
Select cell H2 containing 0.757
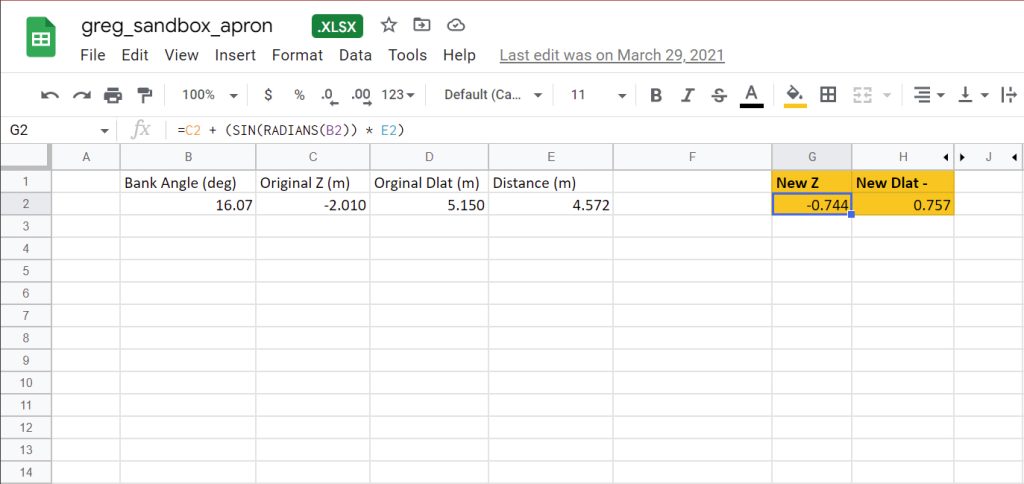pyautogui.click(x=903, y=205)
